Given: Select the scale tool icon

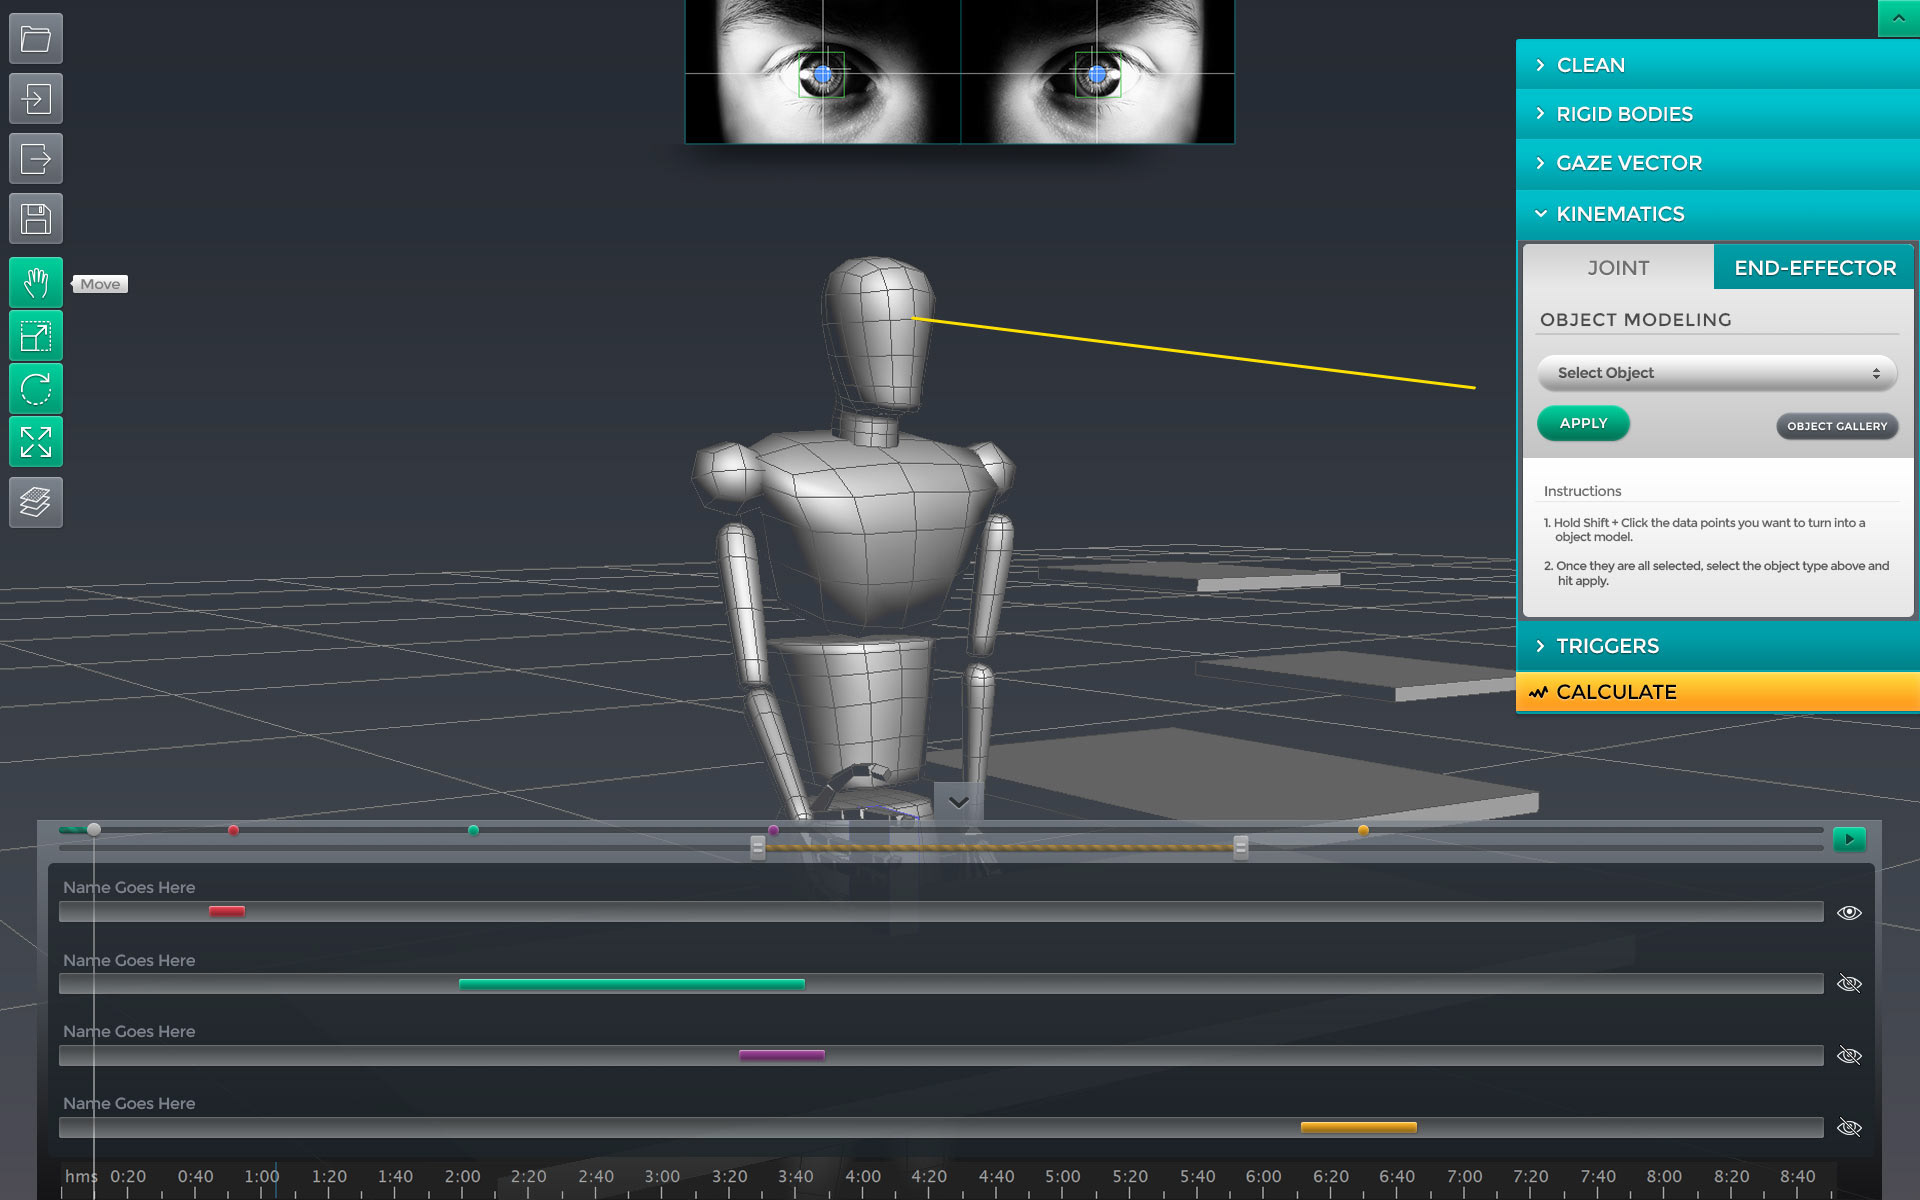Looking at the screenshot, I should tap(36, 336).
